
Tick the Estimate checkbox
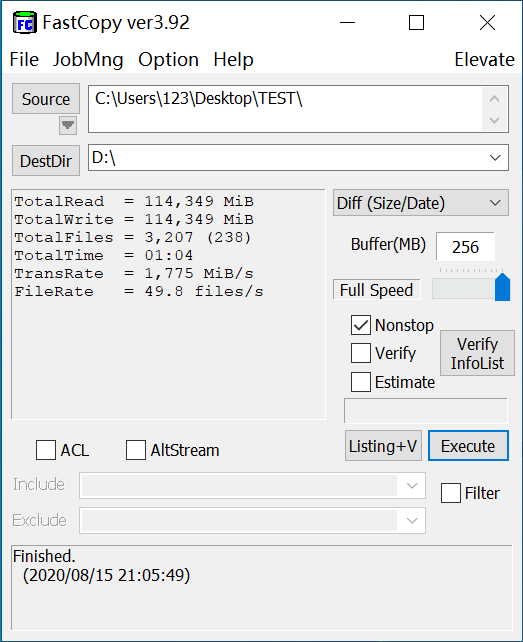(361, 382)
